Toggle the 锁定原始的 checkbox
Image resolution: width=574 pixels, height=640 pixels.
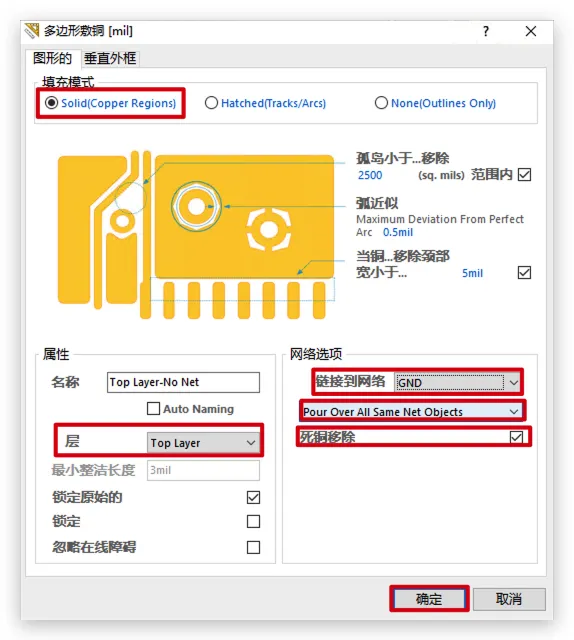click(253, 497)
